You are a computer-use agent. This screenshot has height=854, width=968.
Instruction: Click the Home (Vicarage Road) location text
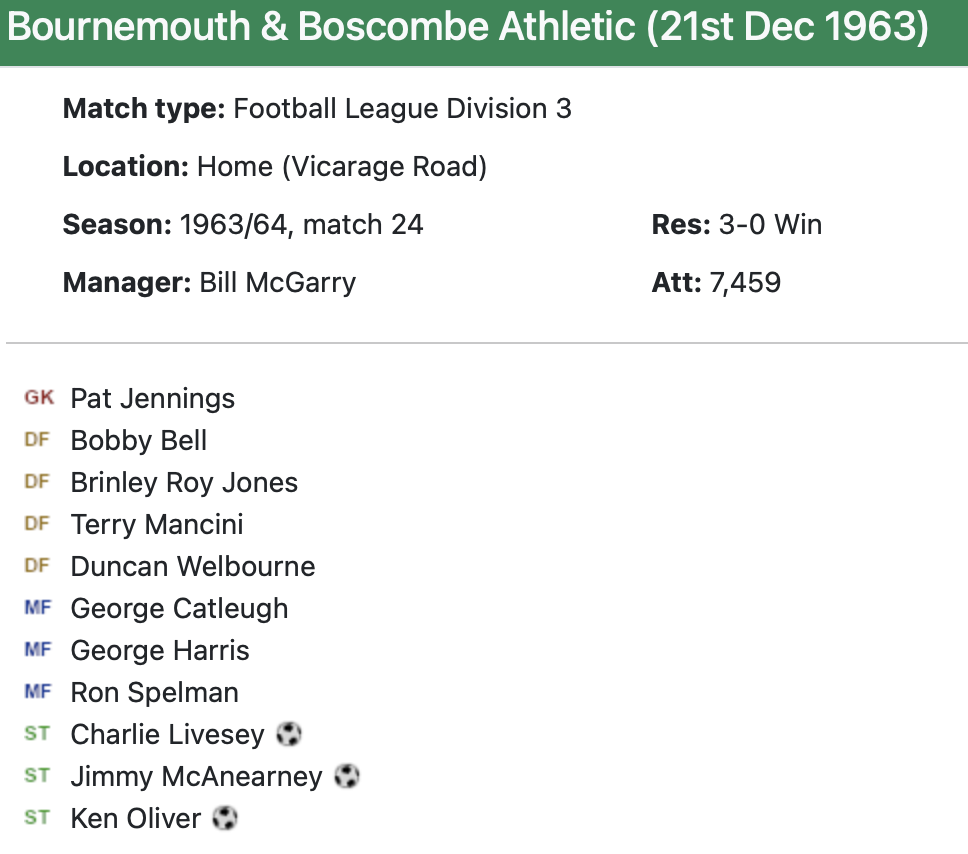click(x=342, y=167)
